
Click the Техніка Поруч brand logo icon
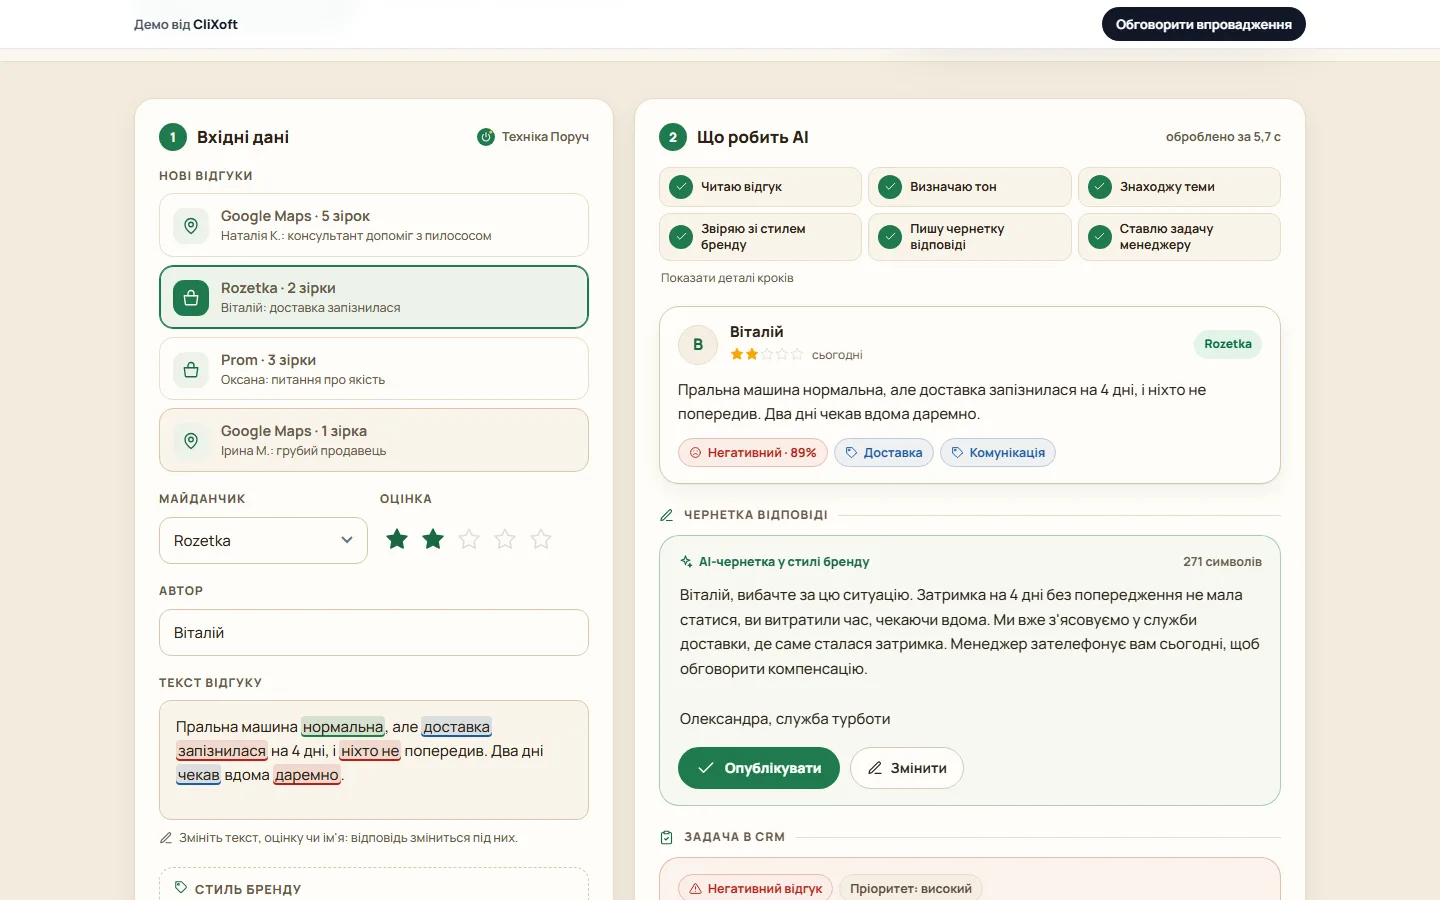point(486,137)
